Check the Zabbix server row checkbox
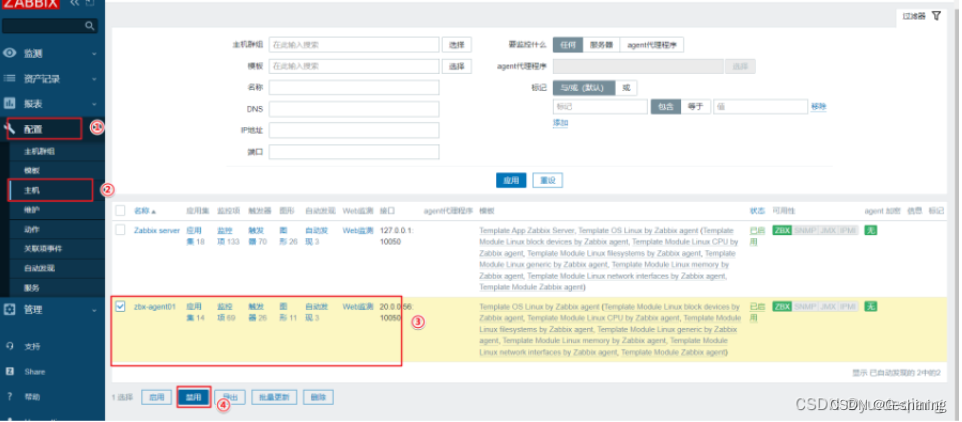 (120, 230)
